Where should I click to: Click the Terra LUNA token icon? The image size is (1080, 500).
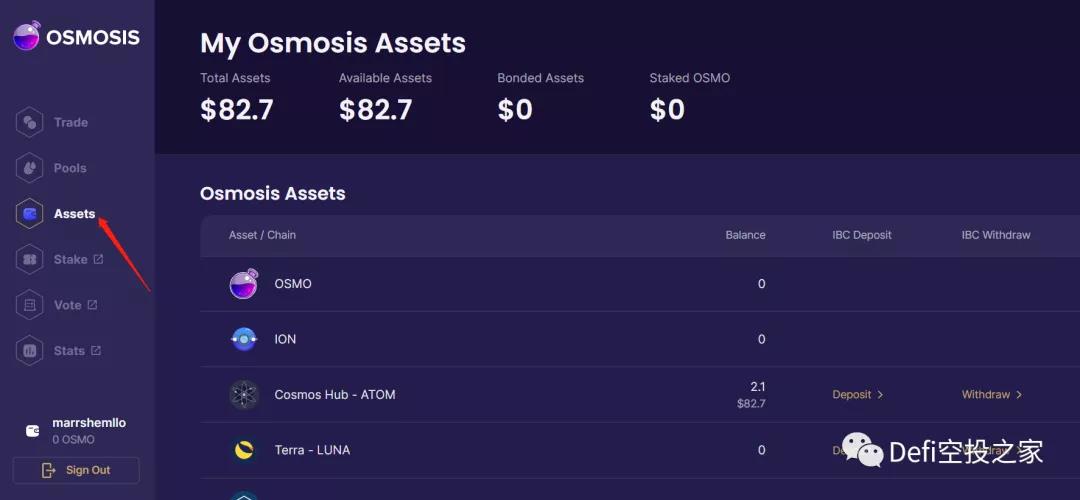244,450
